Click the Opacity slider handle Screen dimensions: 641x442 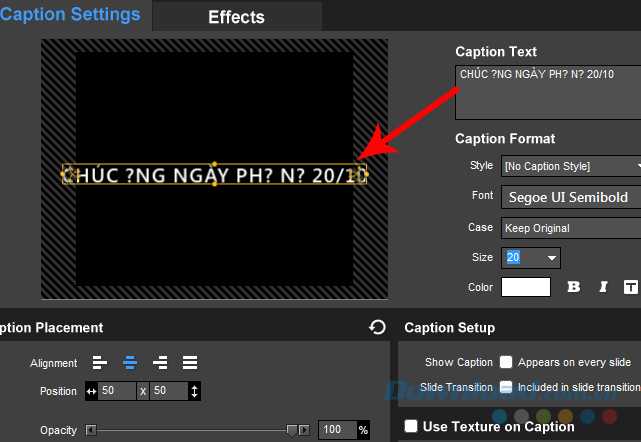point(292,430)
